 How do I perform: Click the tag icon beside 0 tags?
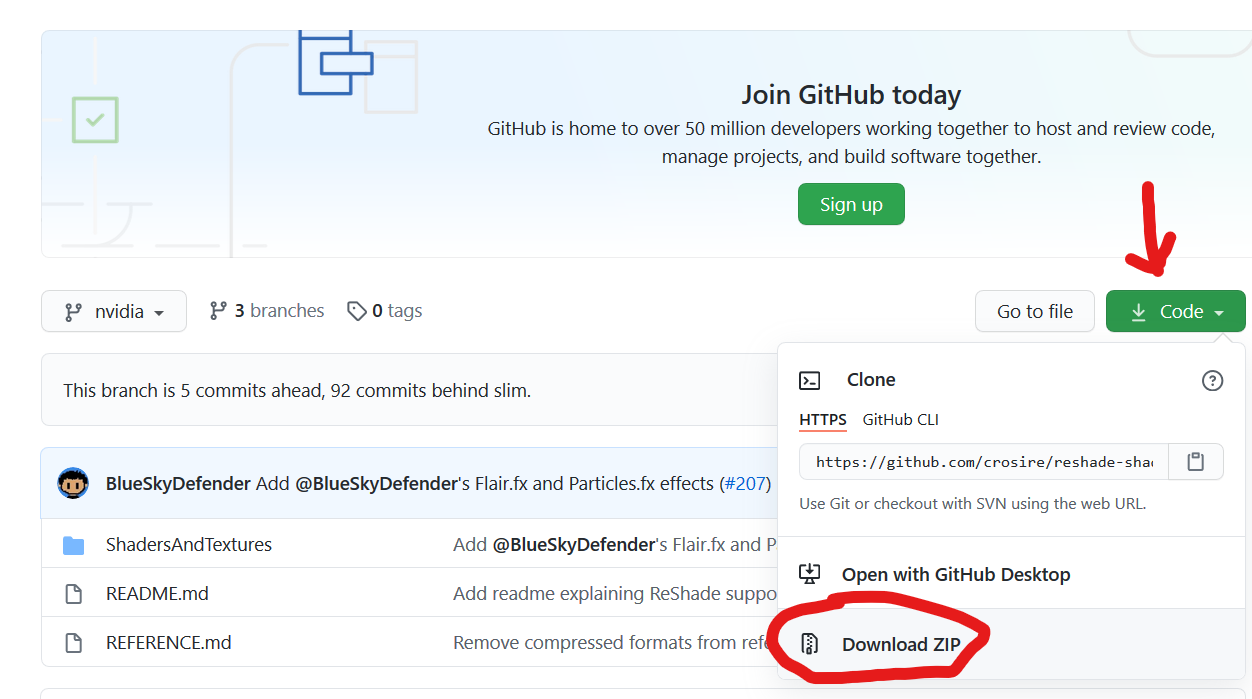pyautogui.click(x=356, y=311)
